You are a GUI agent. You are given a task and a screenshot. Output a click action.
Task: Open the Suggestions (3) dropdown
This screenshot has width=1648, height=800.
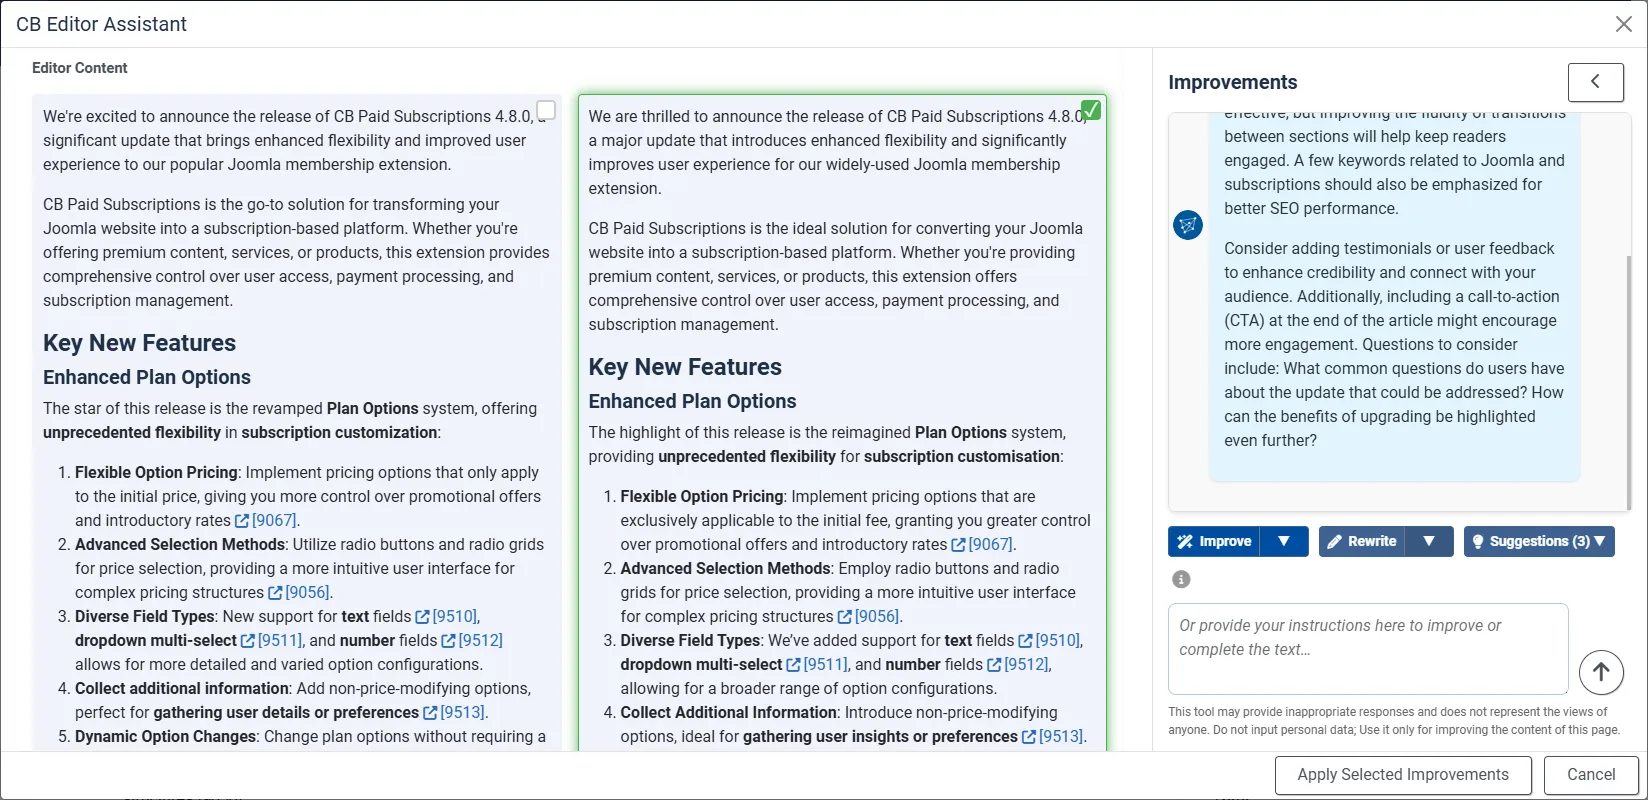tap(1539, 541)
